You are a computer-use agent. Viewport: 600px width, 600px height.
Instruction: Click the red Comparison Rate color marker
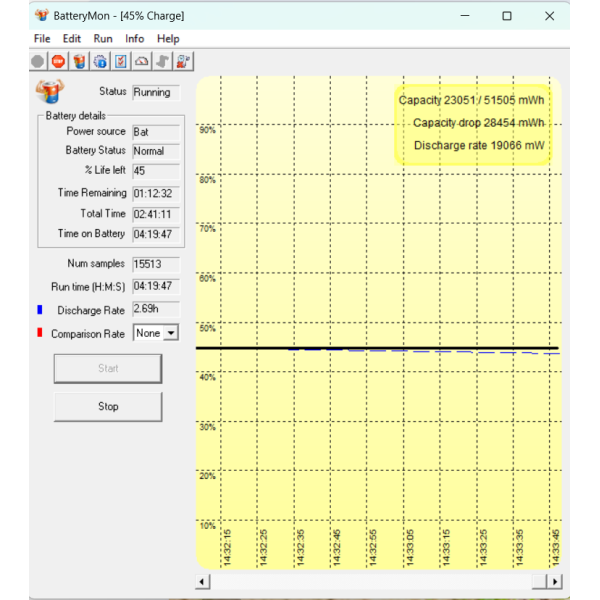click(39, 333)
